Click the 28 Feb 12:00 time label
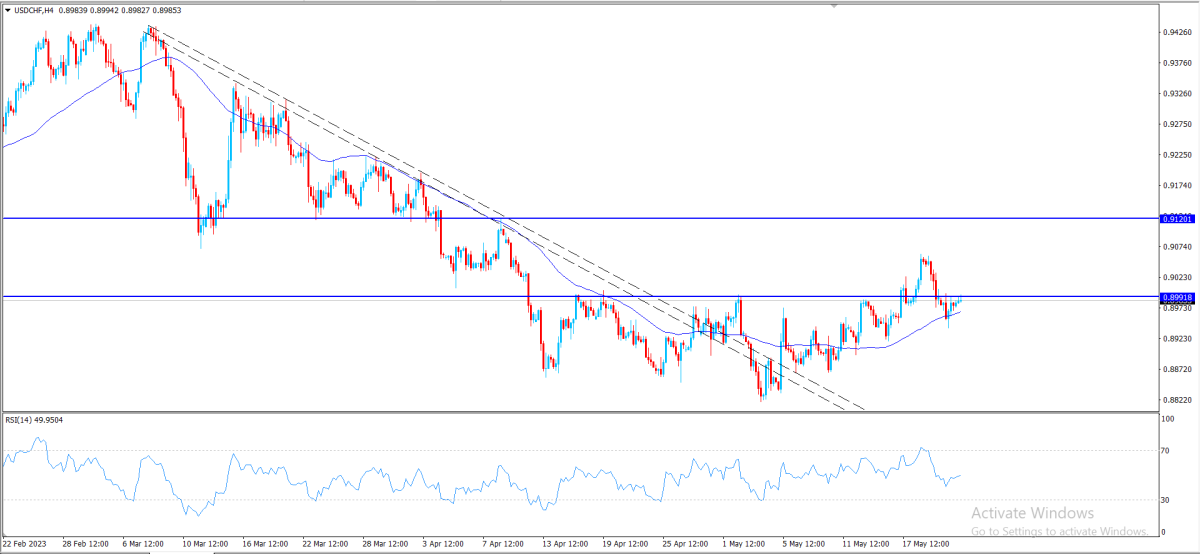Viewport: 1200px width, 554px height. coord(84,545)
